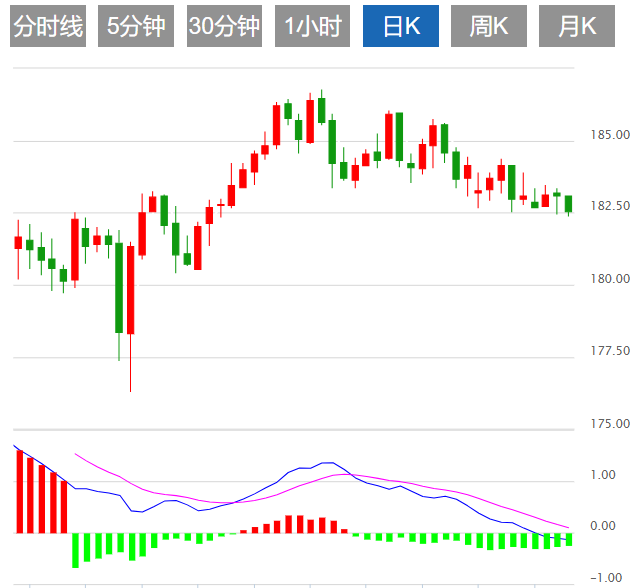This screenshot has height=588, width=644.
Task: Switch to the 月K monthly chart
Action: tap(577, 26)
